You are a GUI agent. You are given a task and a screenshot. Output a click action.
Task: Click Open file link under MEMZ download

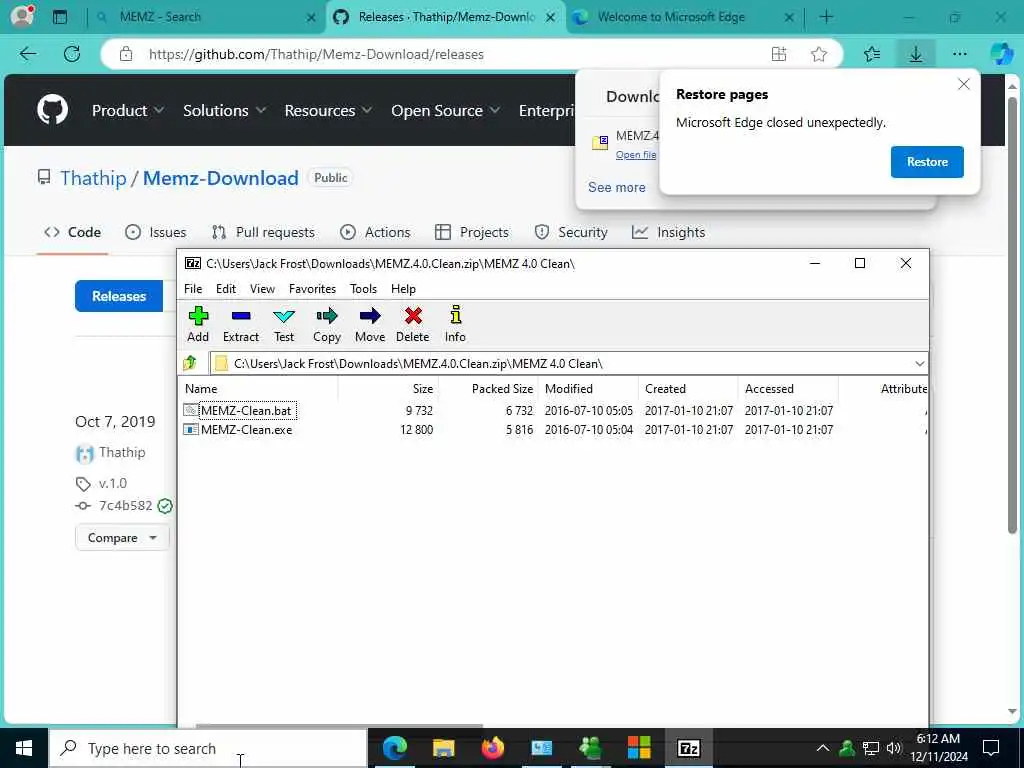coord(635,155)
